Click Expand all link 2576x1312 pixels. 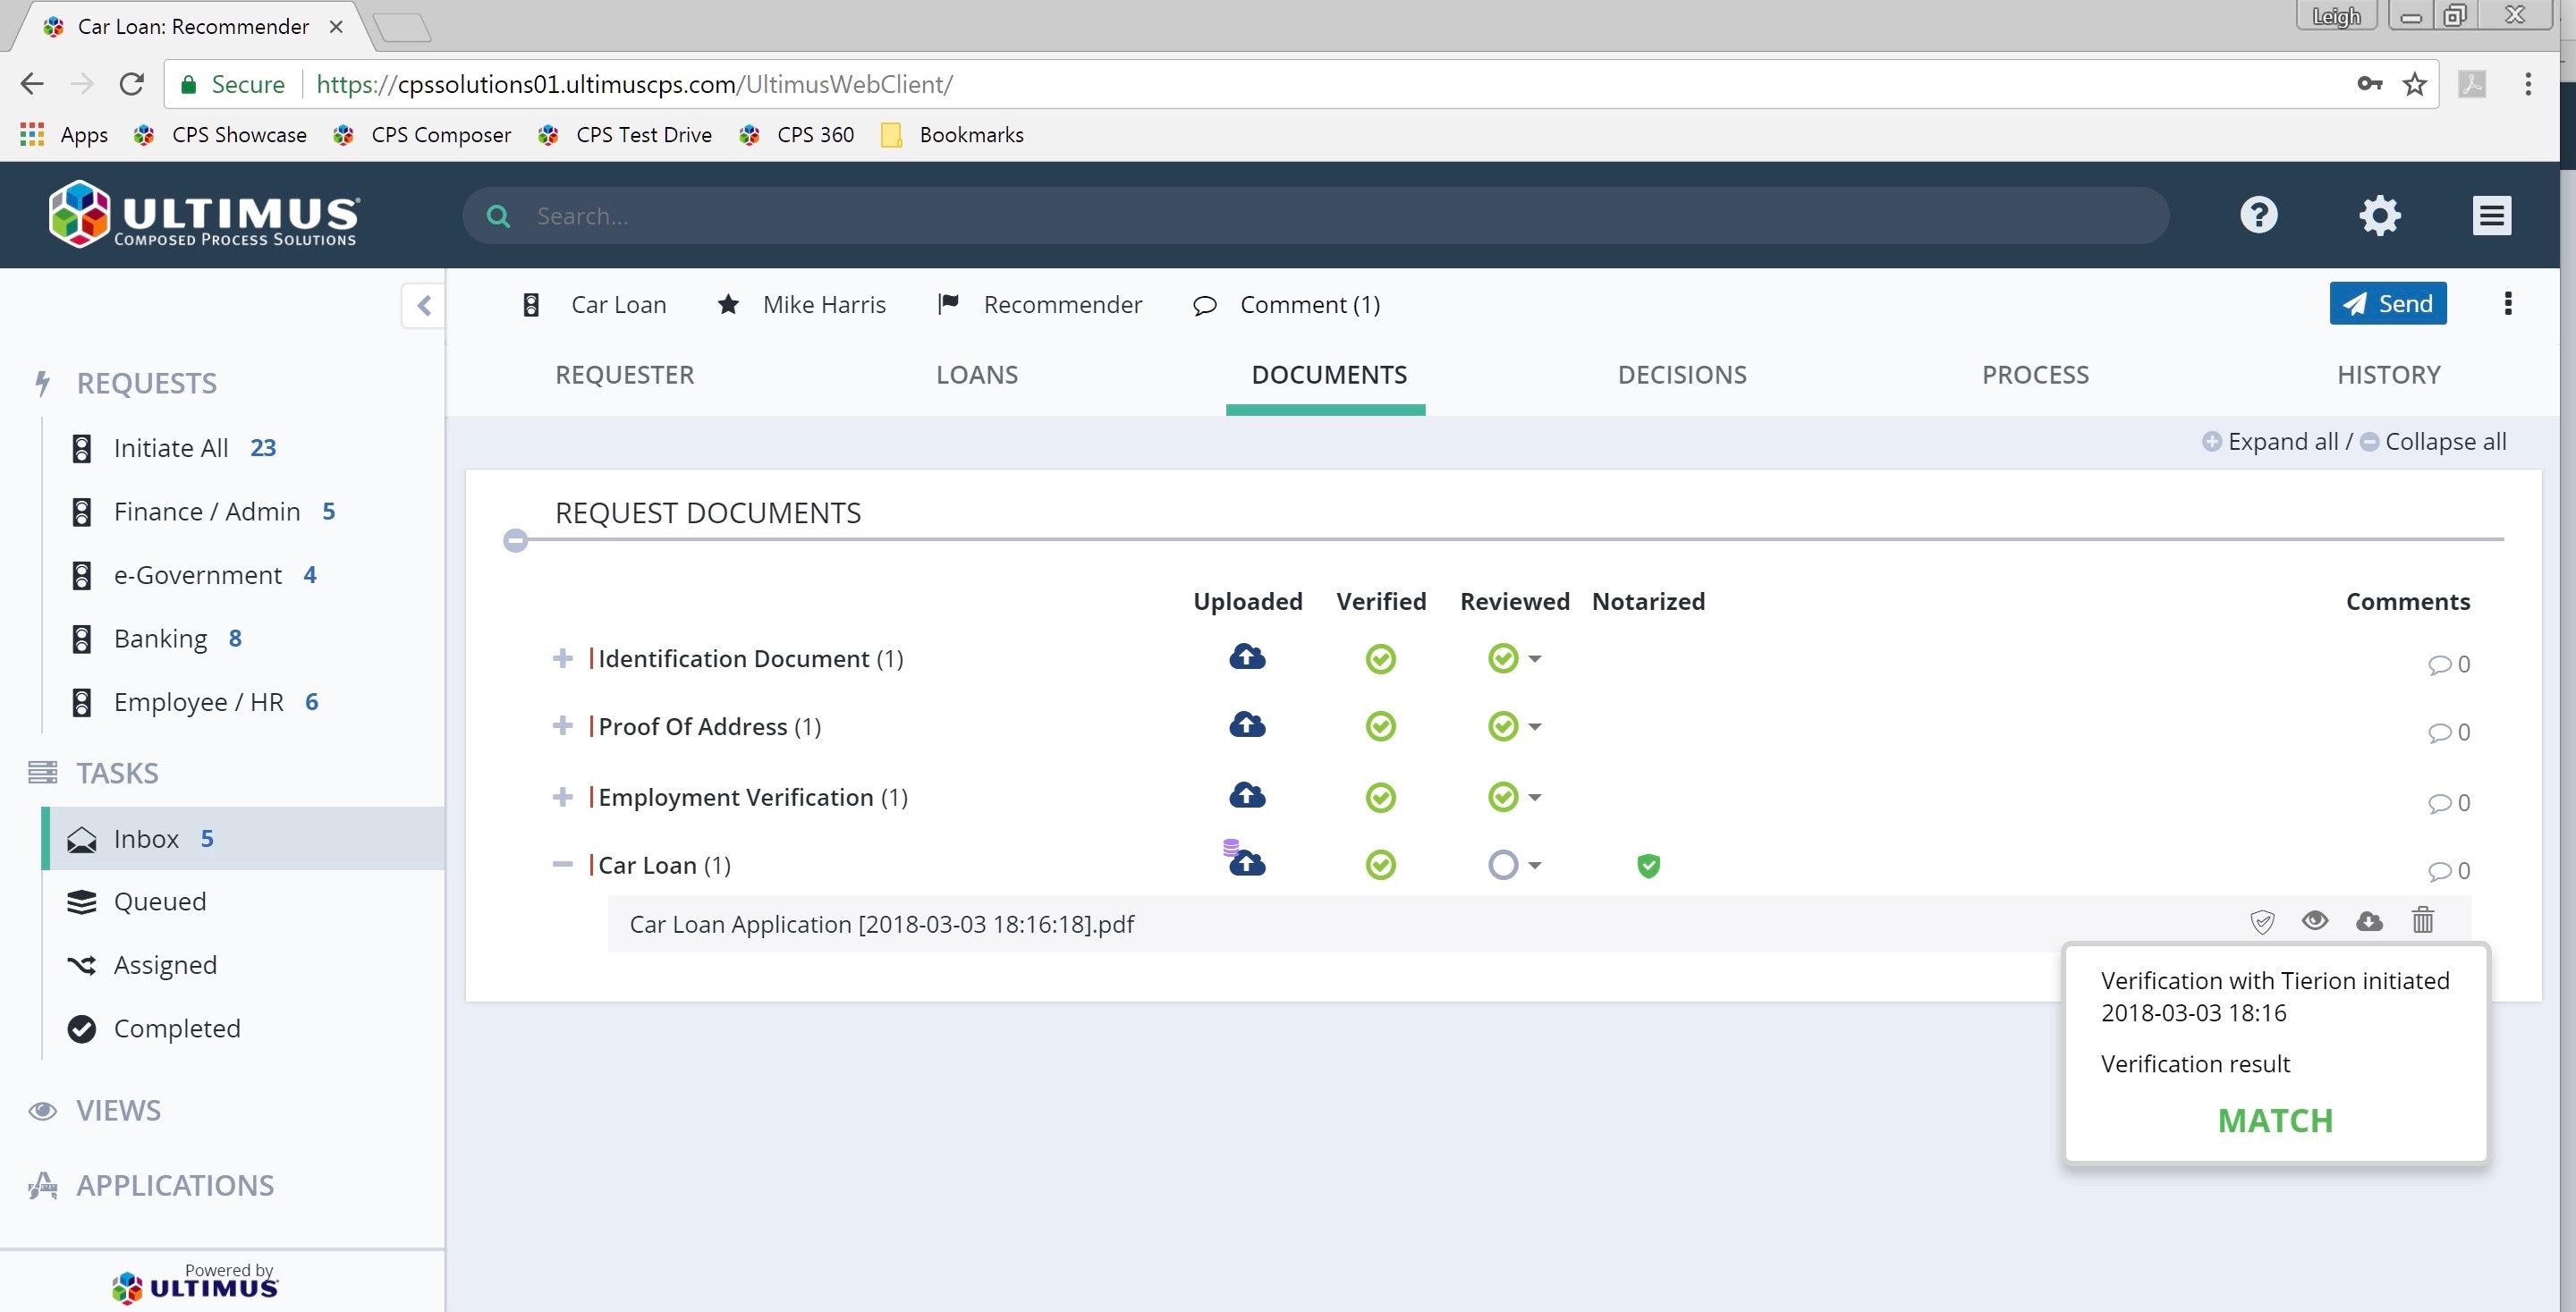coord(2270,441)
